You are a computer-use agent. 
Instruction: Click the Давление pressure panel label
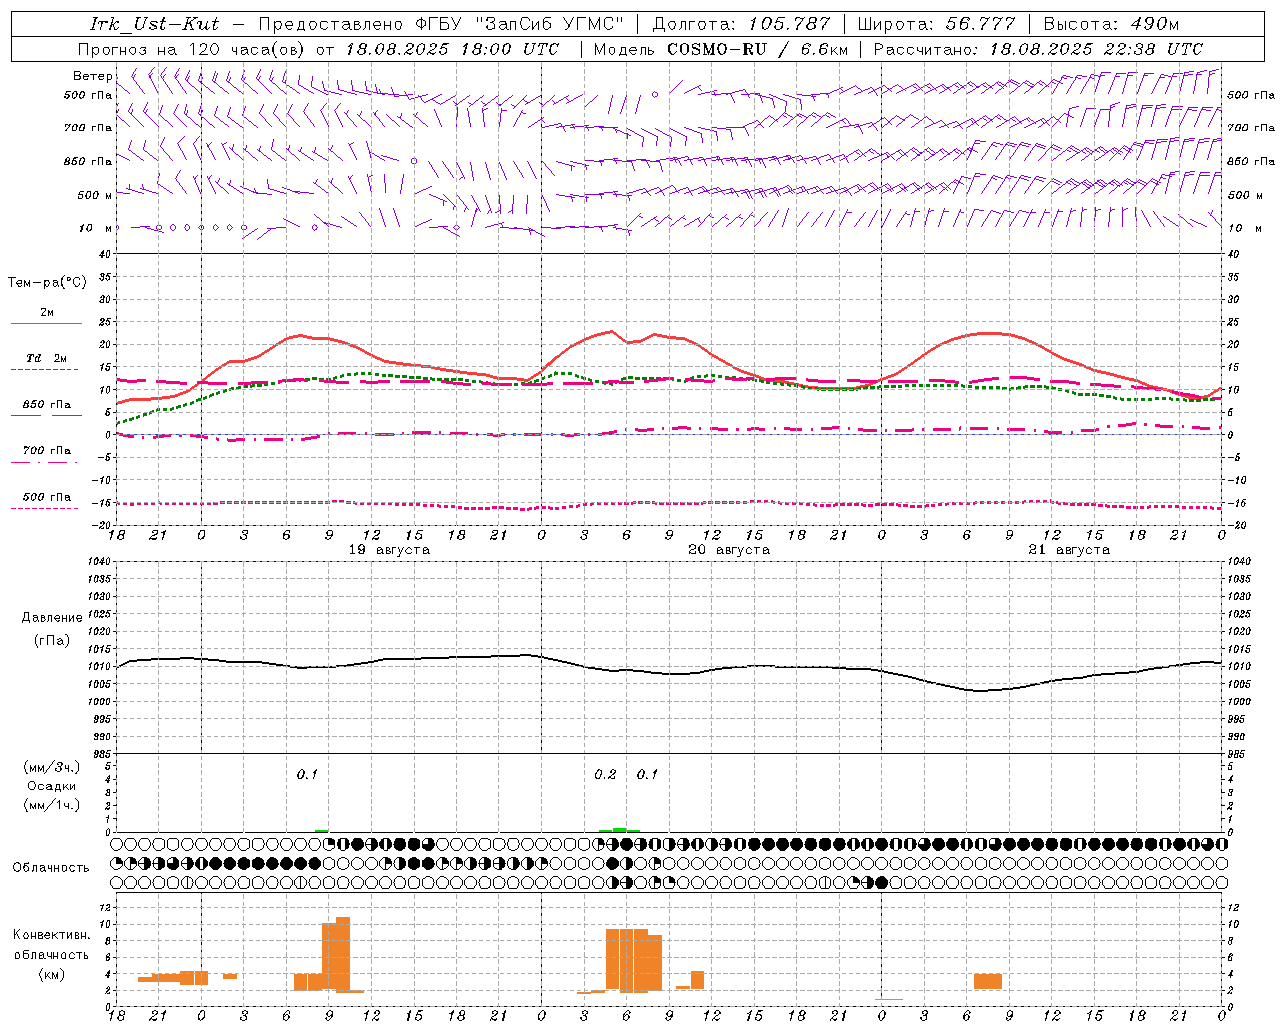(52, 618)
